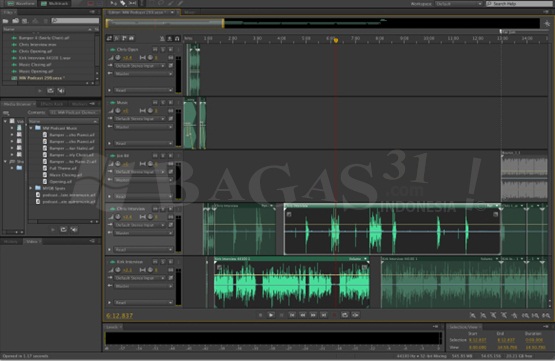Click the Skip Selection button in transport

click(355, 315)
